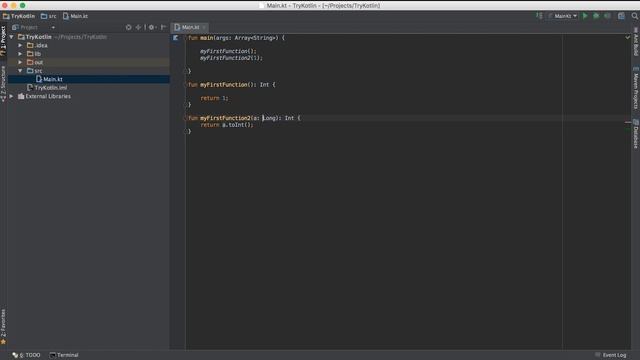Screen dimensions: 640x360
Task: Click the inspection status checkmark icon
Action: [x=628, y=38]
